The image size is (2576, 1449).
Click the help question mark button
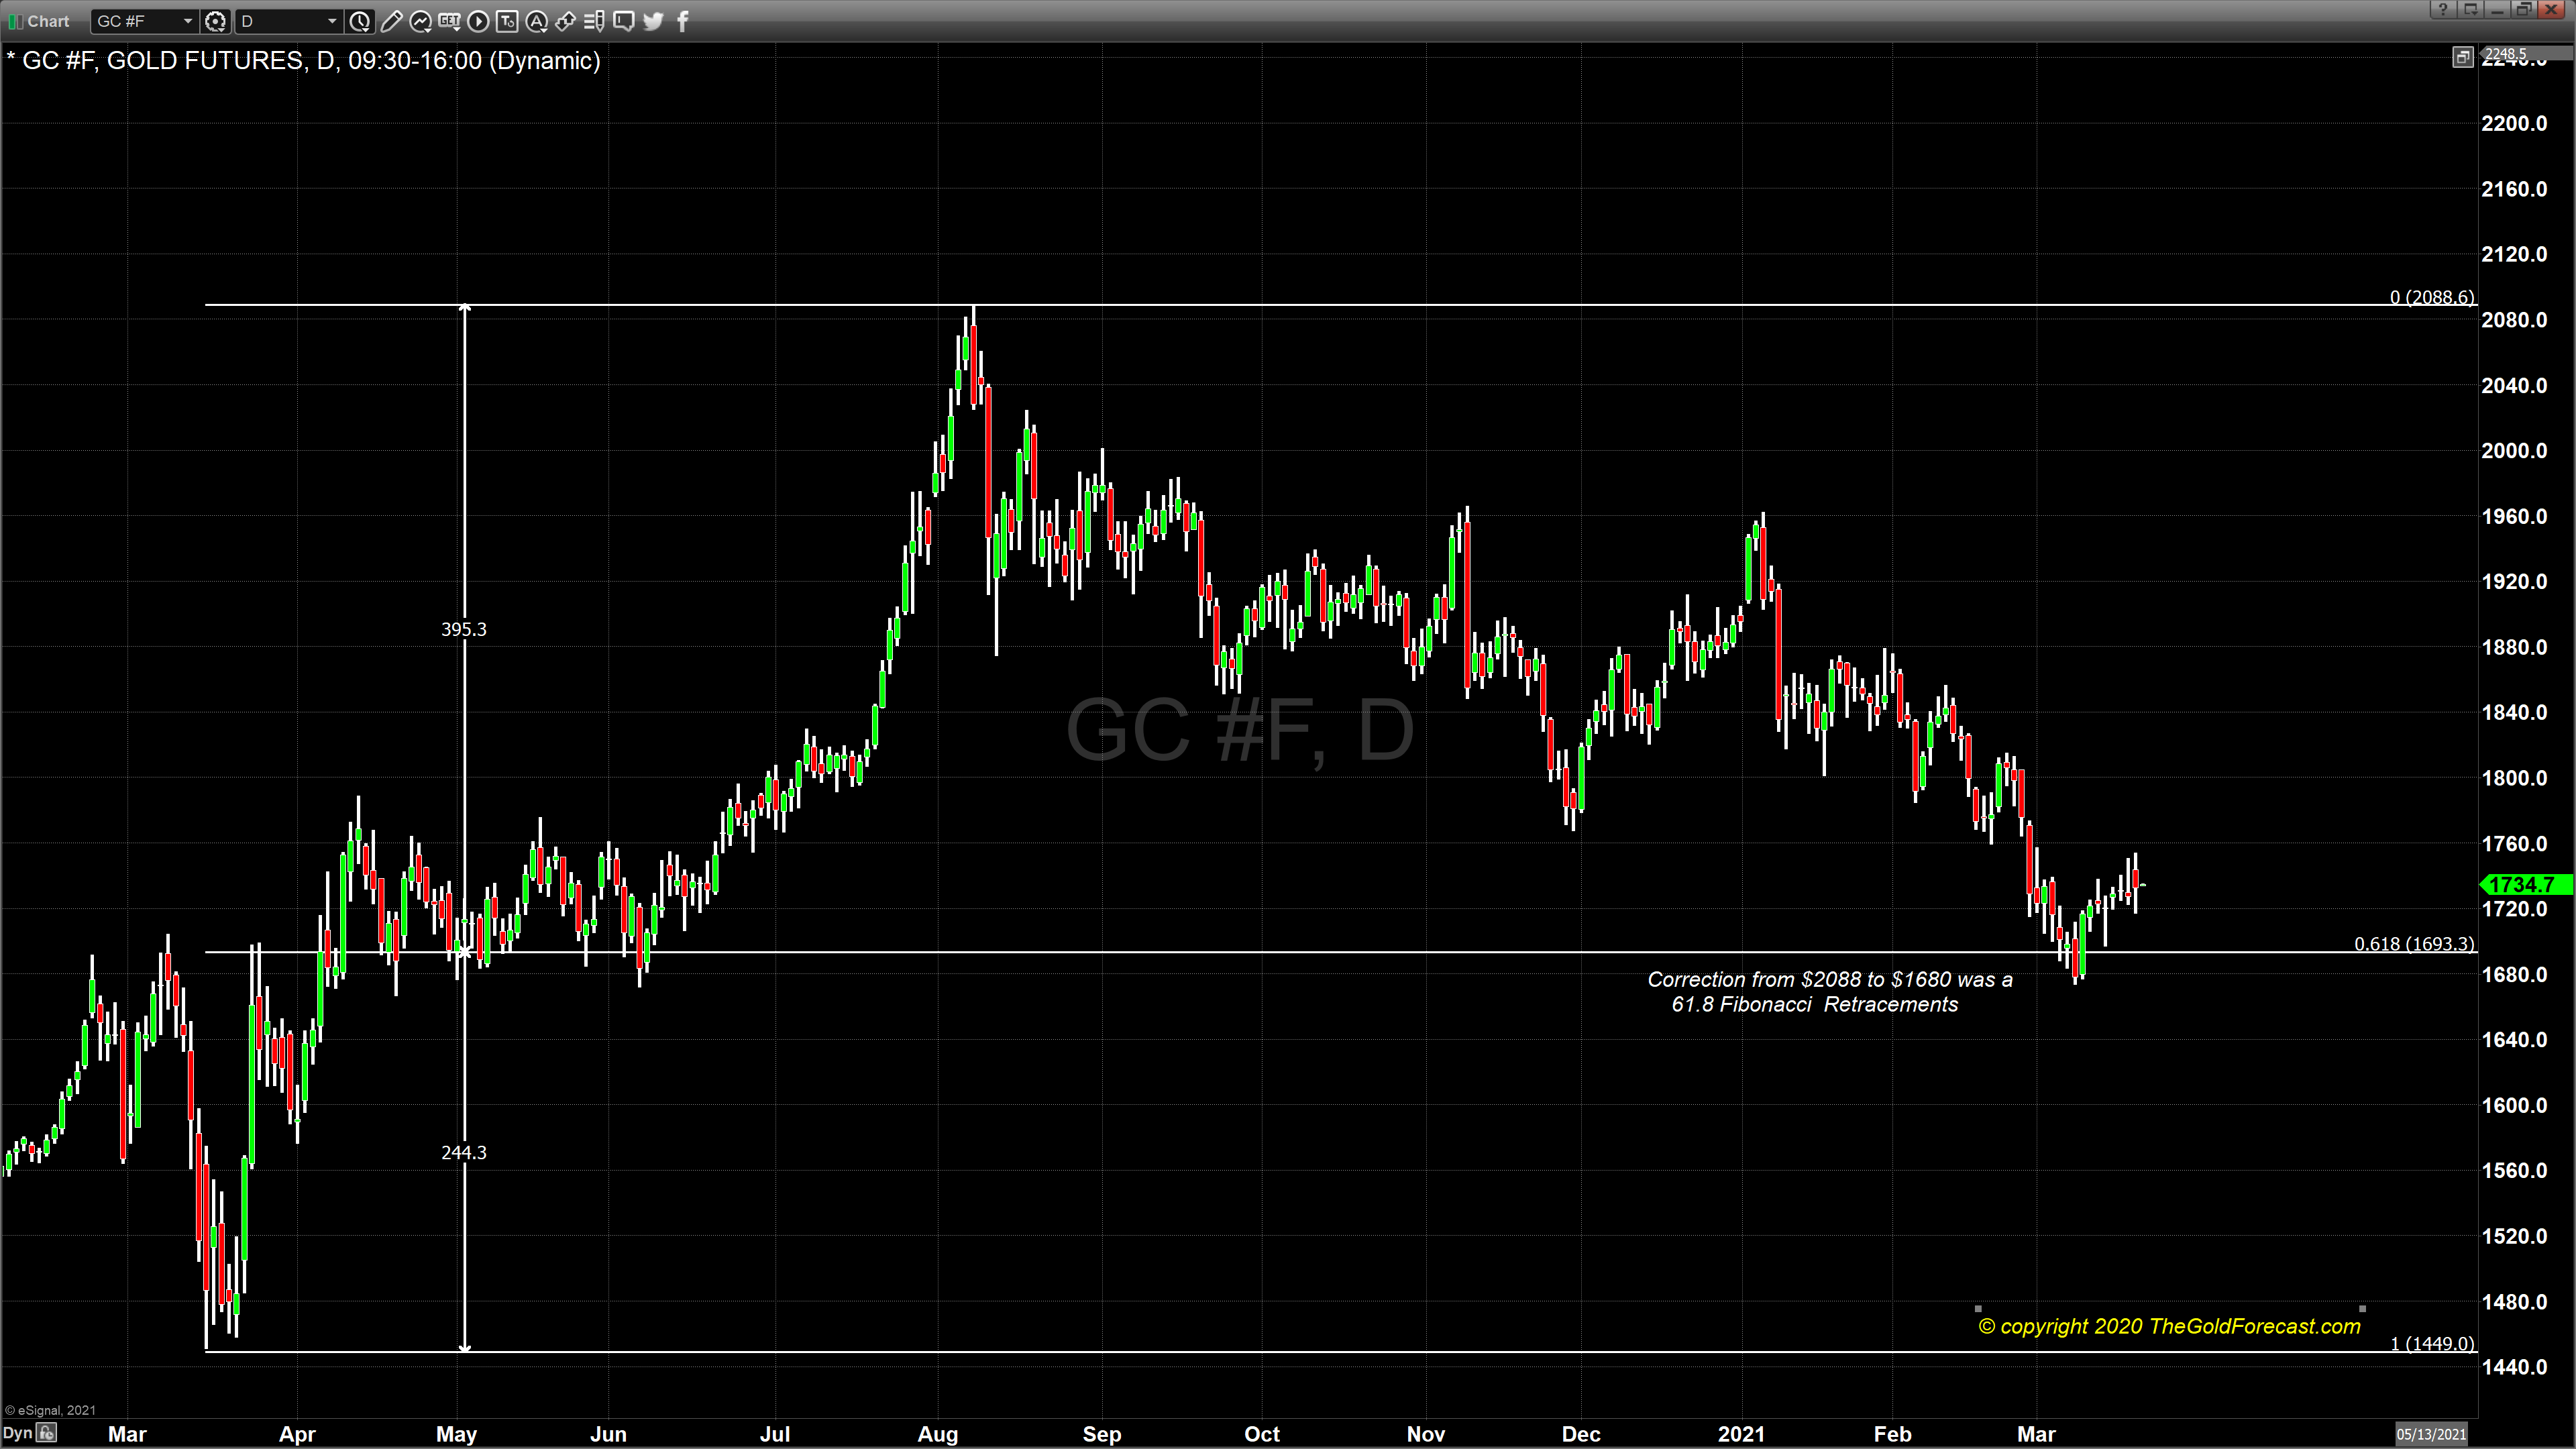2443,9
